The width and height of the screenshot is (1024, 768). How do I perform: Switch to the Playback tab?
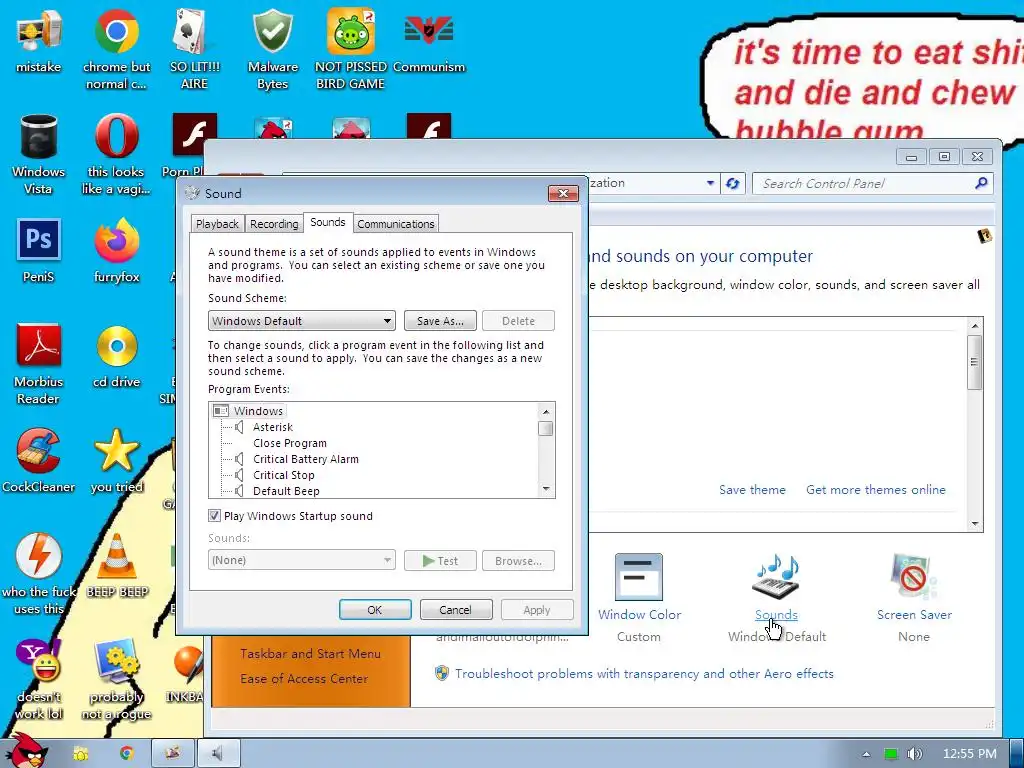point(217,224)
